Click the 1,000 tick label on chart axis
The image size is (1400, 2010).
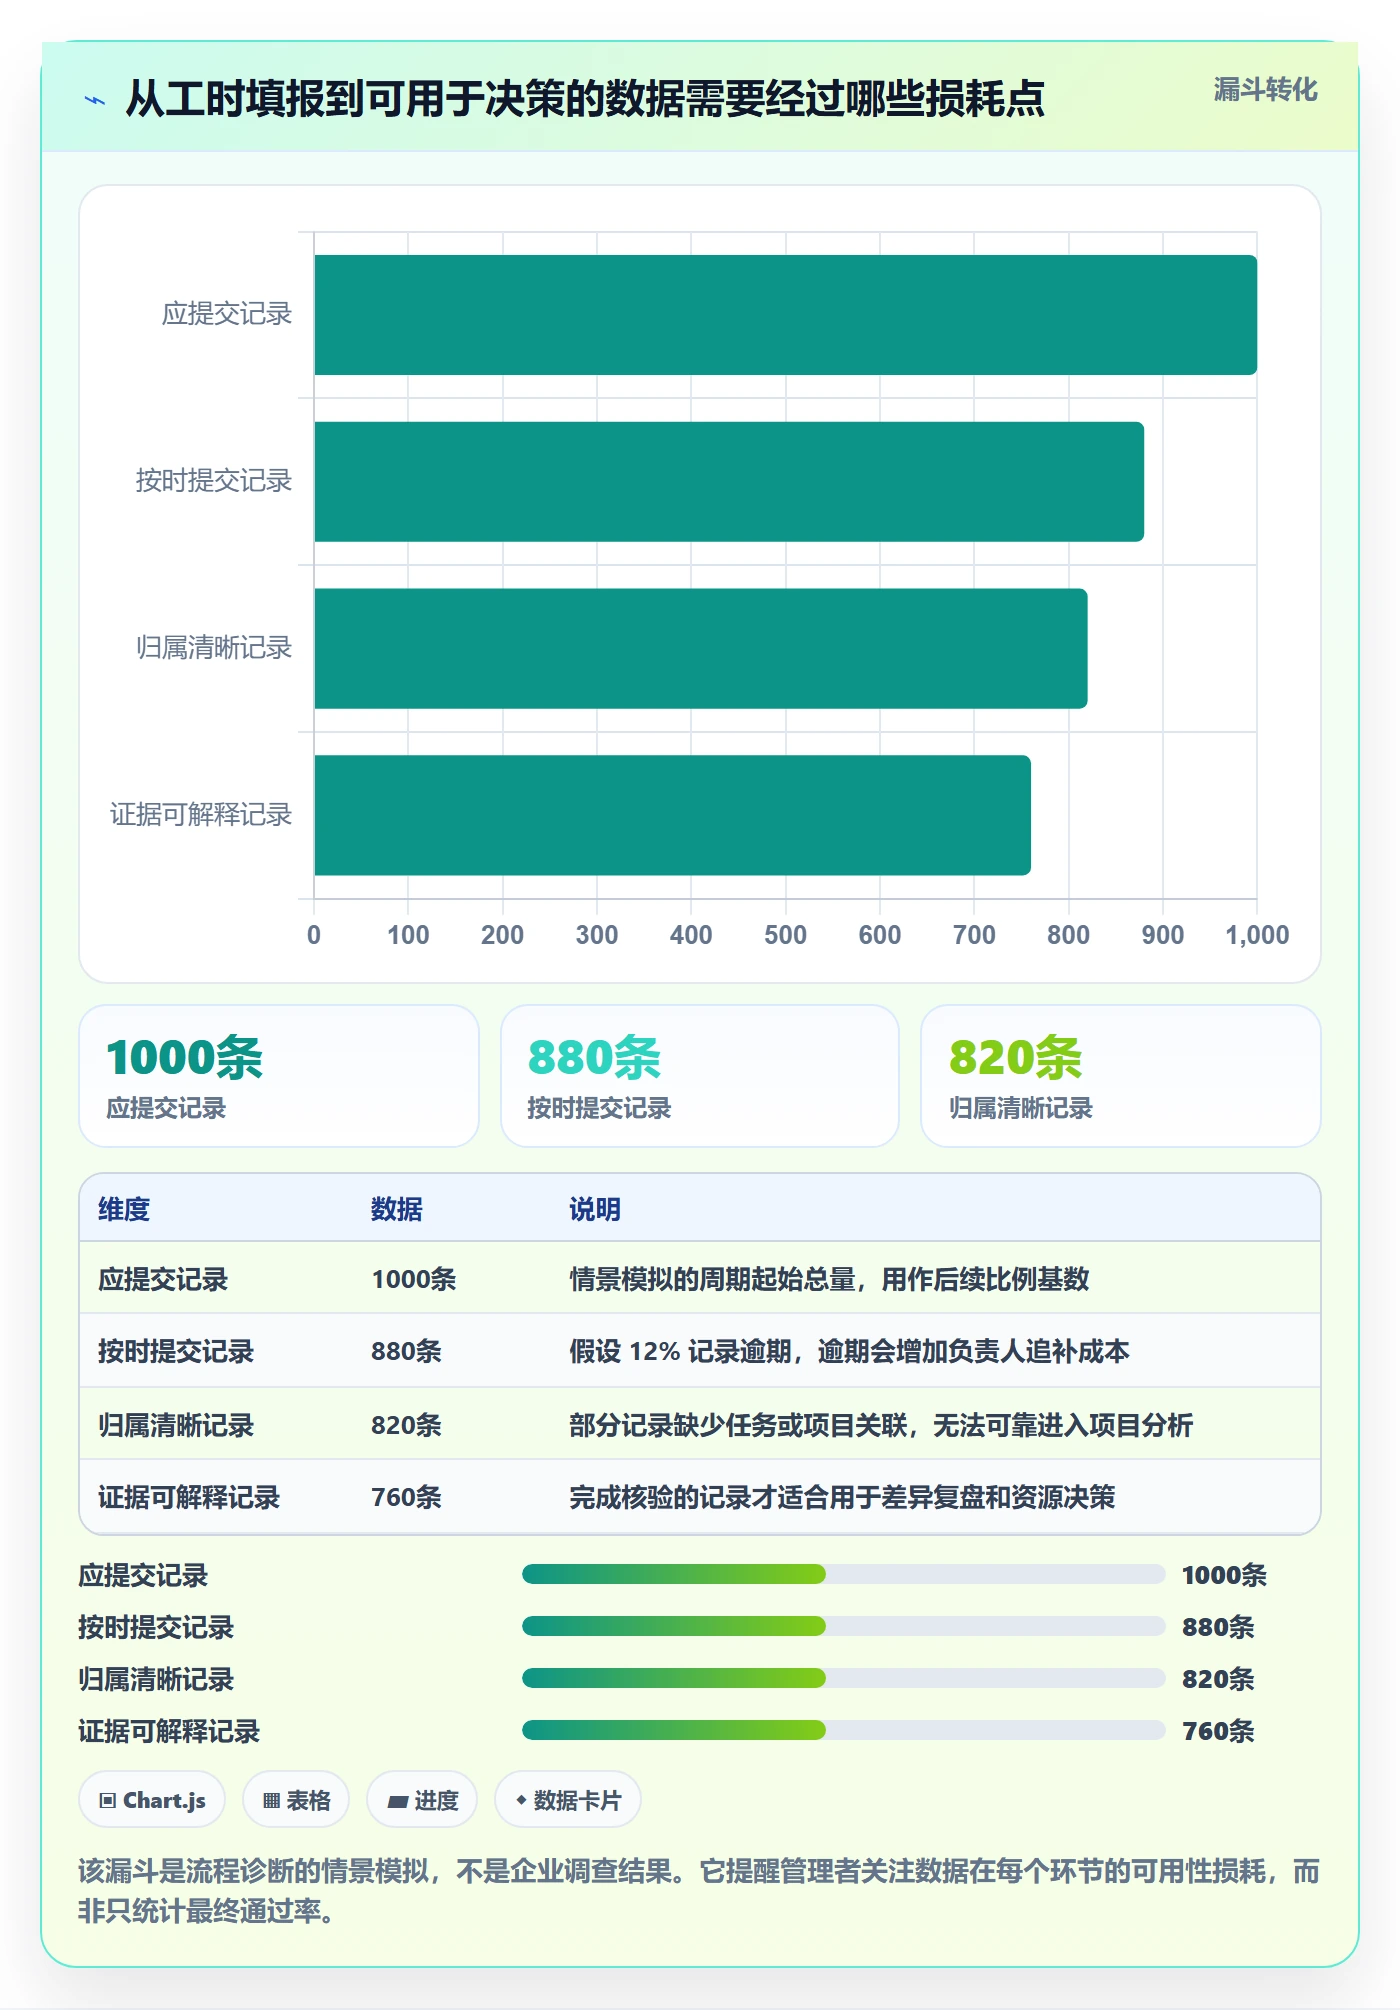coord(1257,935)
